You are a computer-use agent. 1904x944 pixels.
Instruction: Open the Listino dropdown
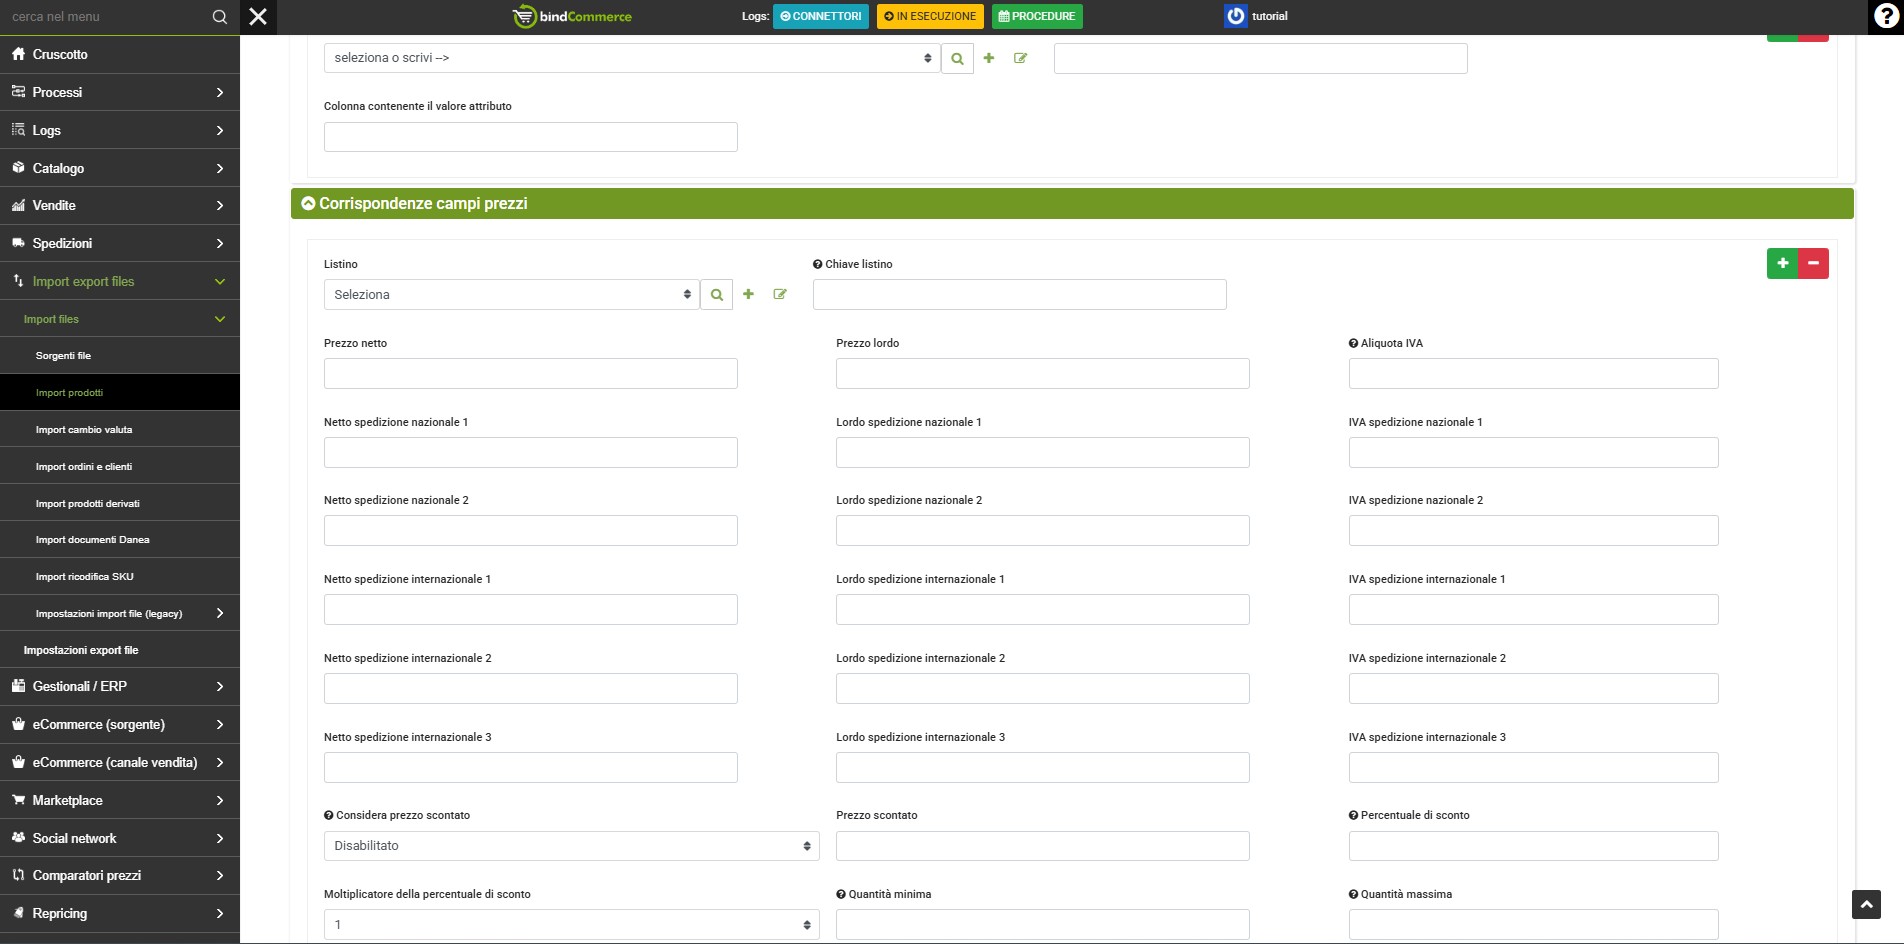(x=511, y=295)
